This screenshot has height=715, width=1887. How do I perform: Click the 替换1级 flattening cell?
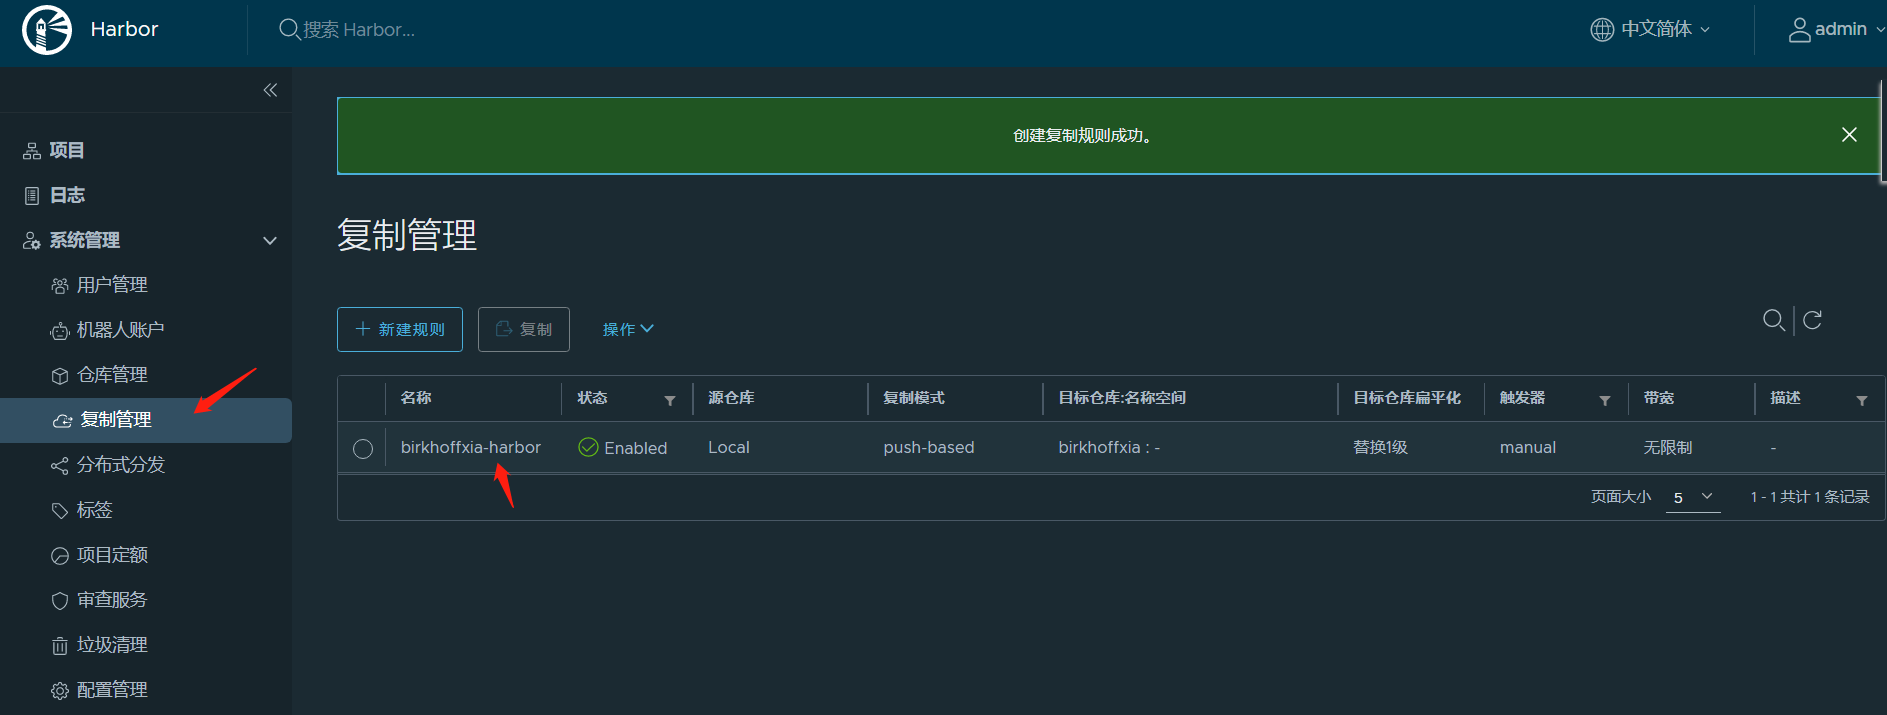1380,447
